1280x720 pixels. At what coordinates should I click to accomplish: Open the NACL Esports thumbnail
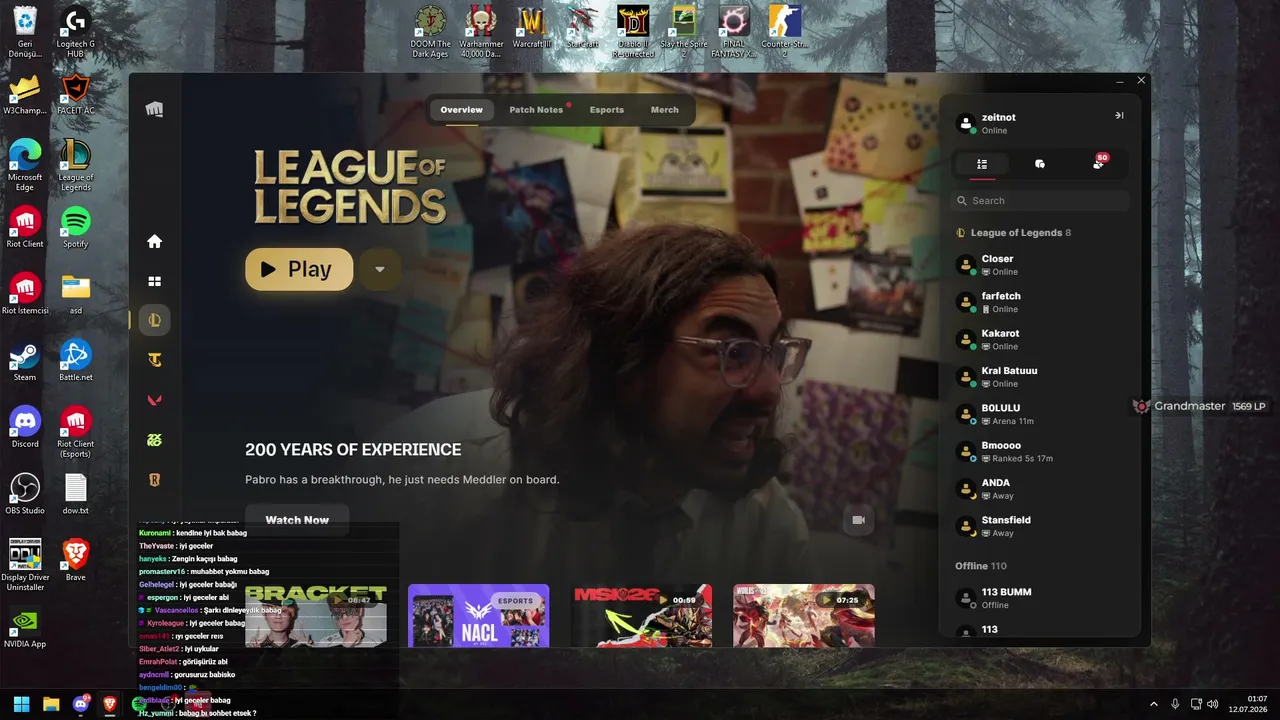coord(478,615)
